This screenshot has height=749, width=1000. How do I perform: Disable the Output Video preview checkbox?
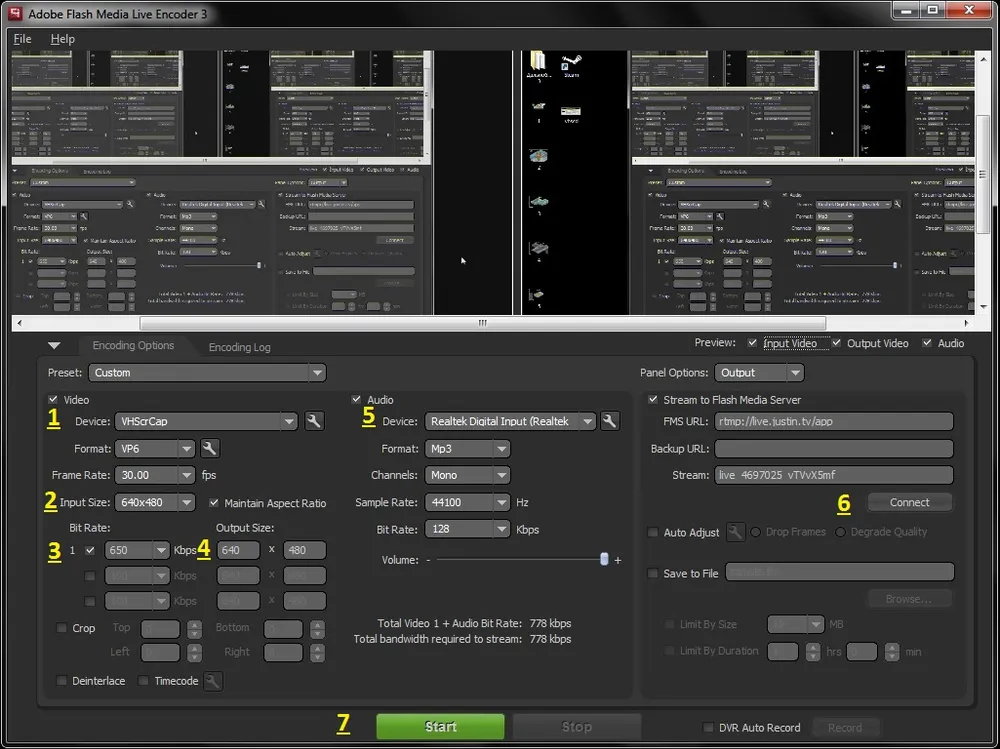coord(836,344)
